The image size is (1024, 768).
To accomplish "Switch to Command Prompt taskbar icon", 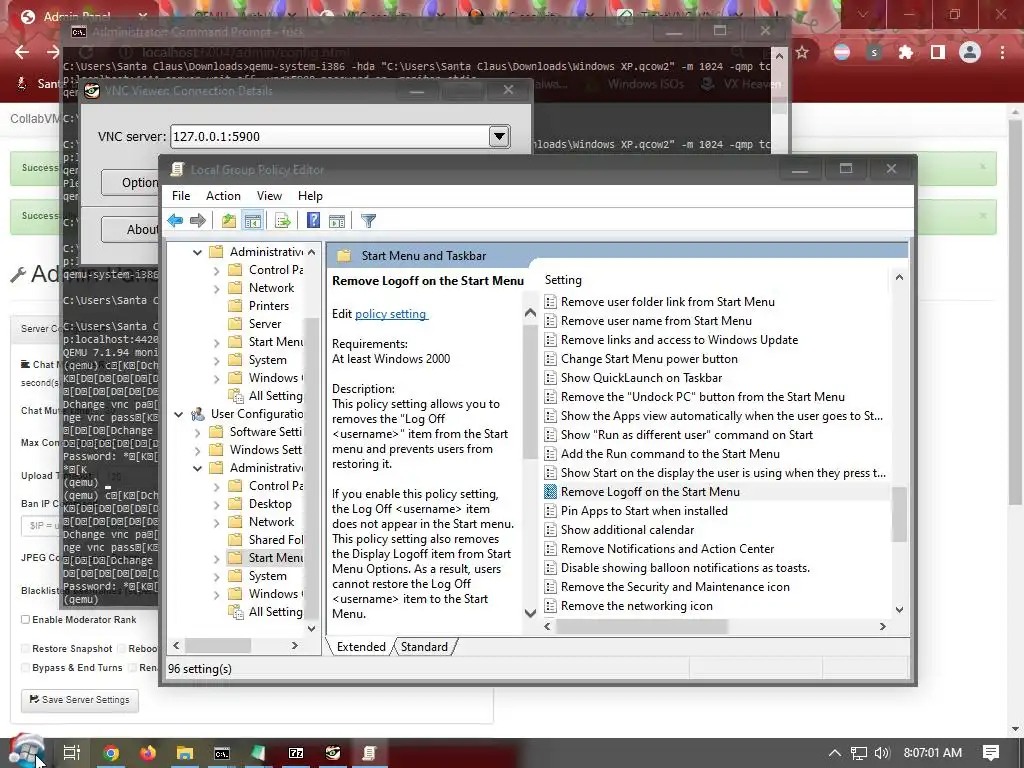I will (x=222, y=753).
